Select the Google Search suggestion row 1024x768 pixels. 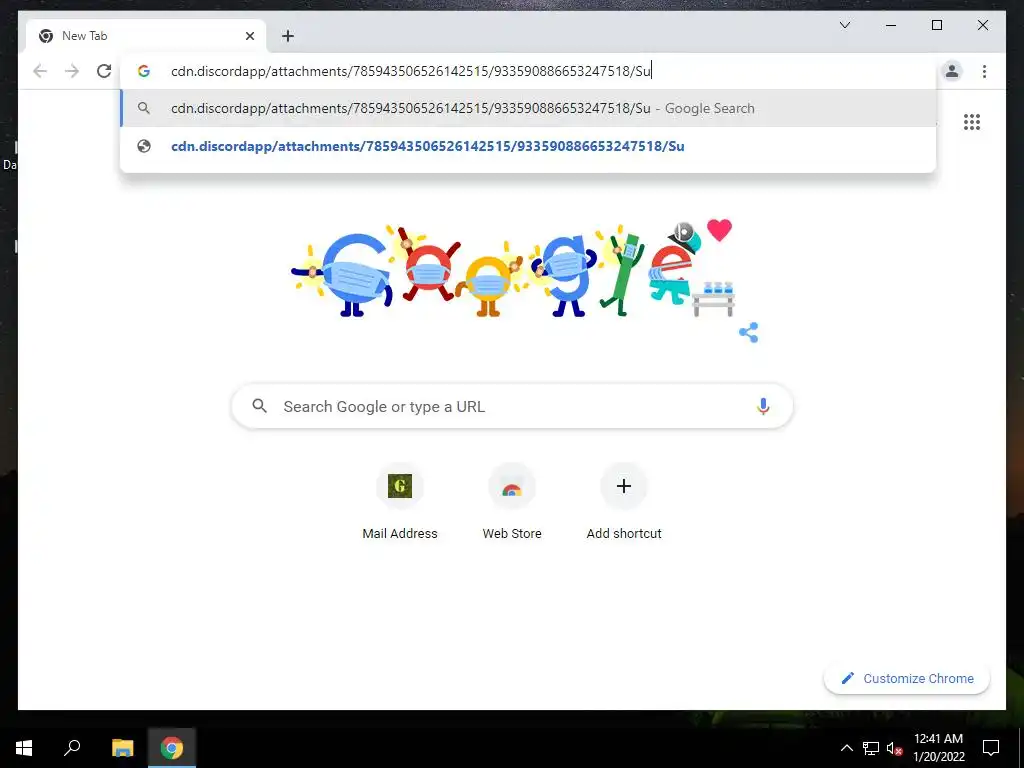click(528, 108)
